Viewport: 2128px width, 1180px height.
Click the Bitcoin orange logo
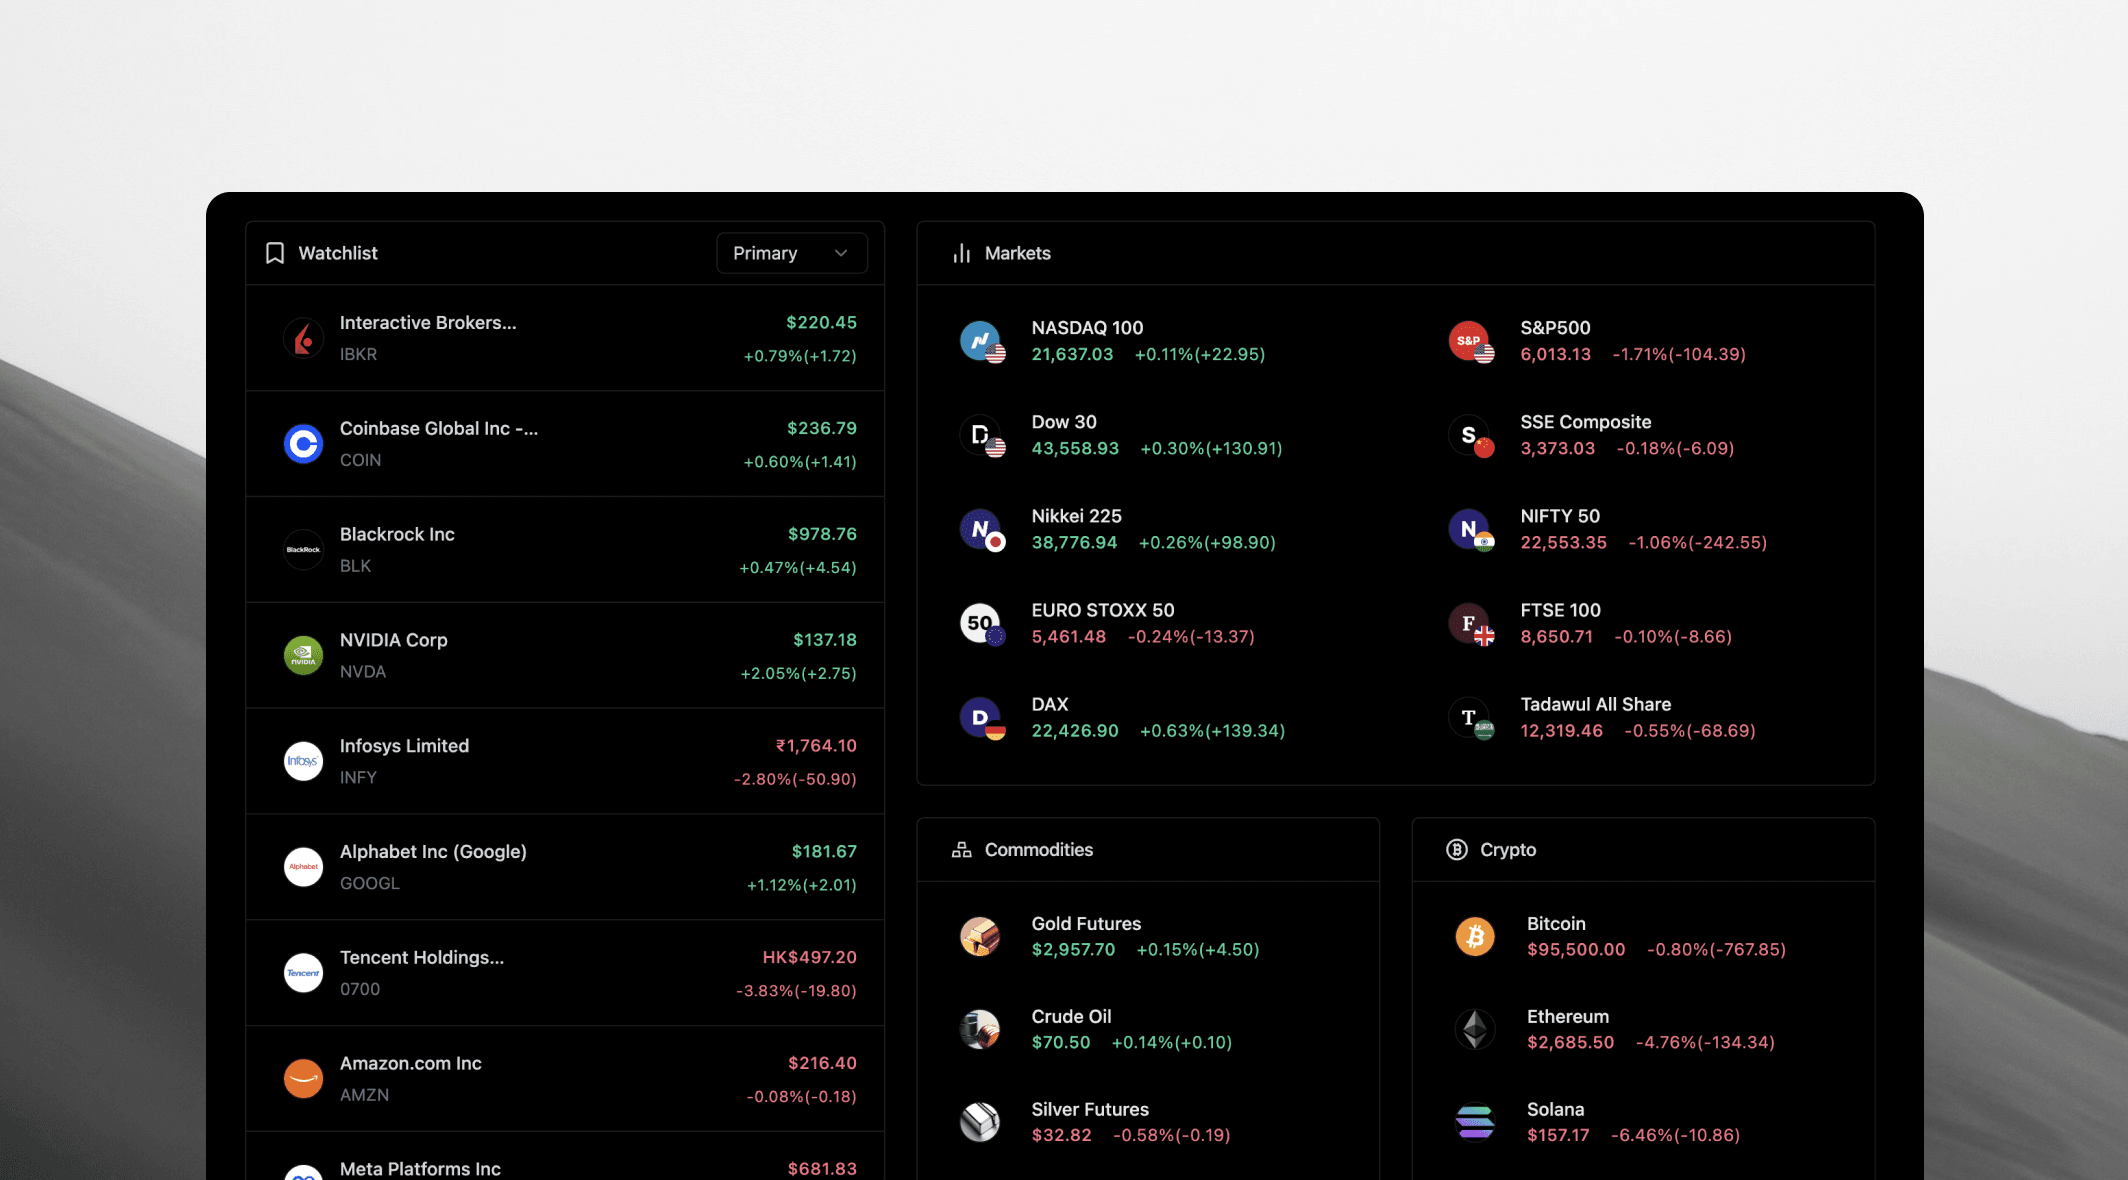(1475, 937)
